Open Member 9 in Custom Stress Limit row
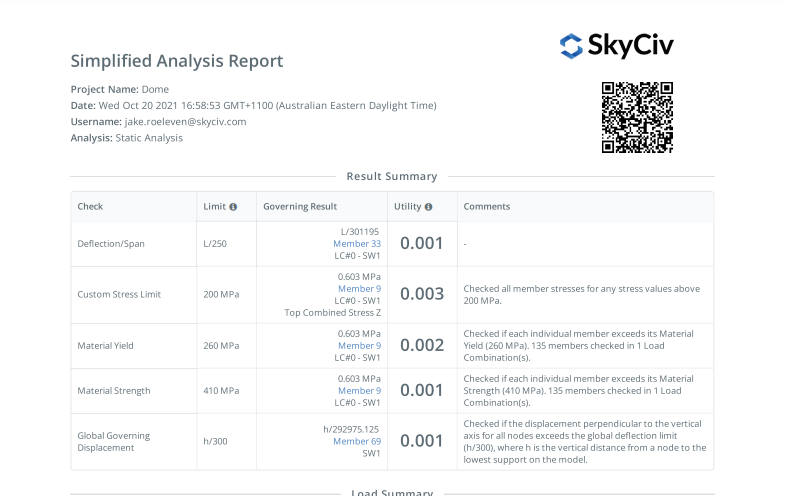Viewport: 786px width, 496px height. 359,289
